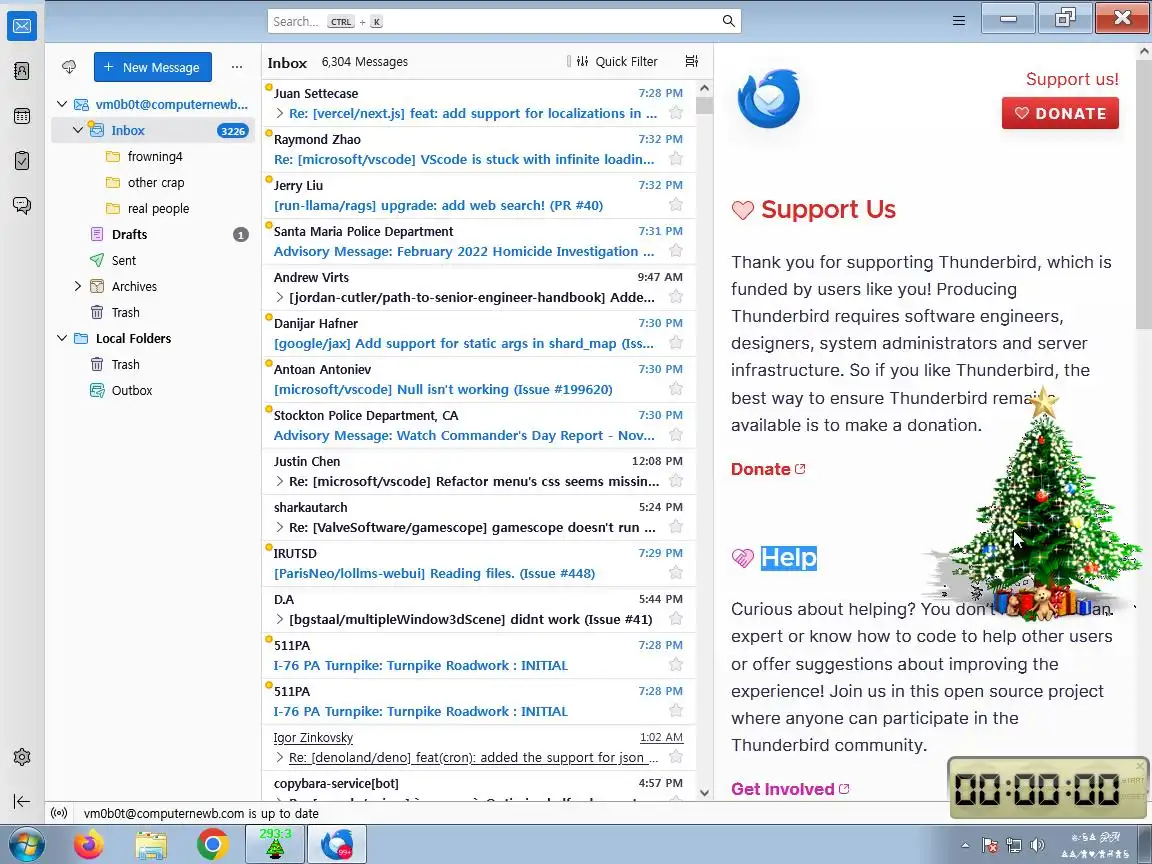
Task: Star the Jerry Liu message
Action: click(x=676, y=205)
